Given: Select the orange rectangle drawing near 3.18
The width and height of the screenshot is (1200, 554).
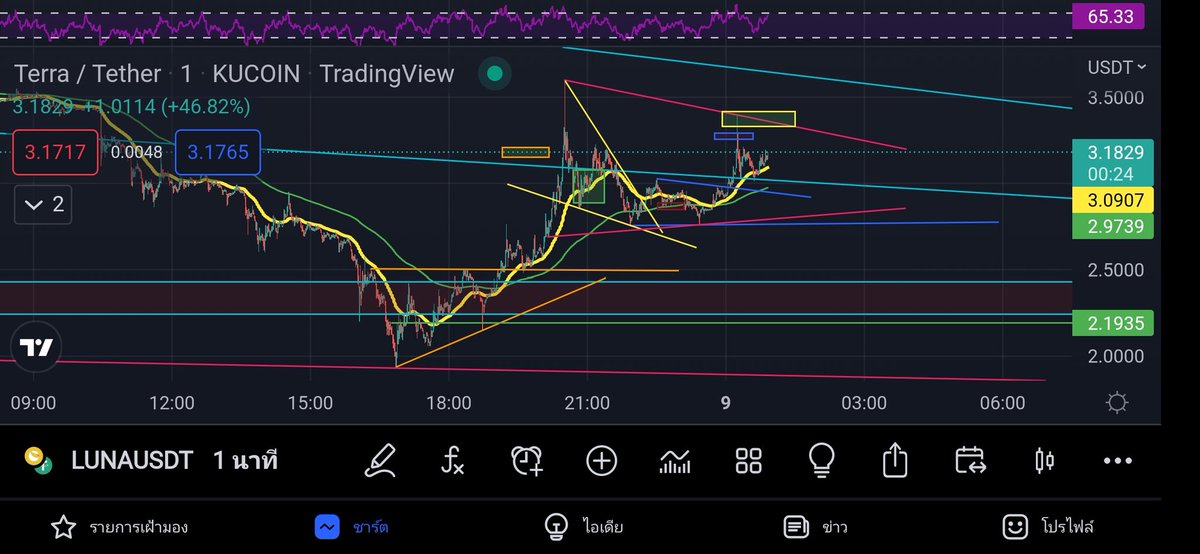Looking at the screenshot, I should pos(526,152).
